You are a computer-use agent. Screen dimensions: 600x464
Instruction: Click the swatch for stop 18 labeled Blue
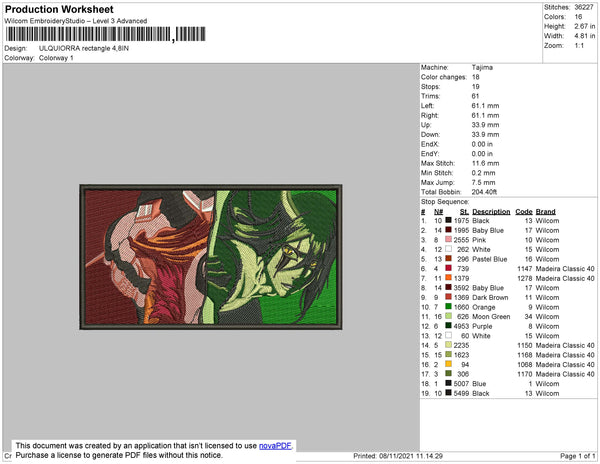pyautogui.click(x=448, y=383)
